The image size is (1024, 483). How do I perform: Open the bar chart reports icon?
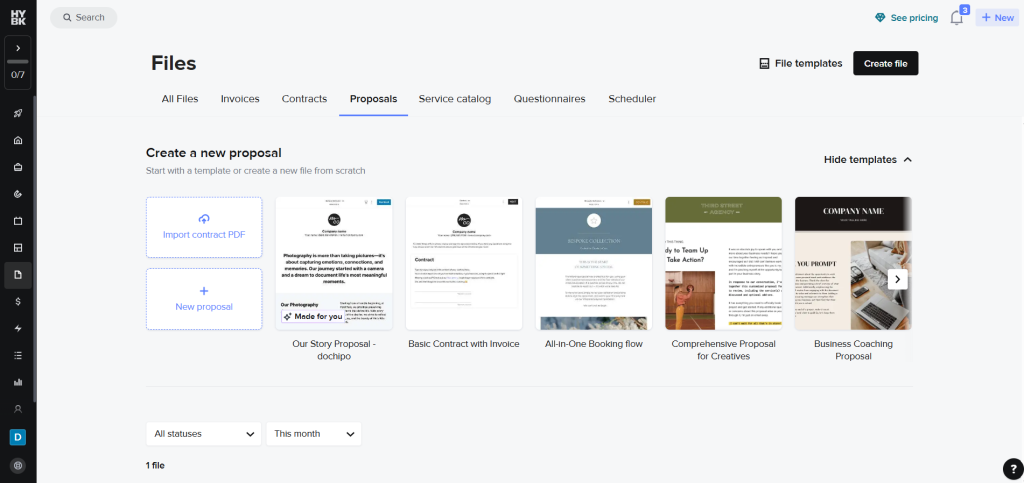coord(18,382)
